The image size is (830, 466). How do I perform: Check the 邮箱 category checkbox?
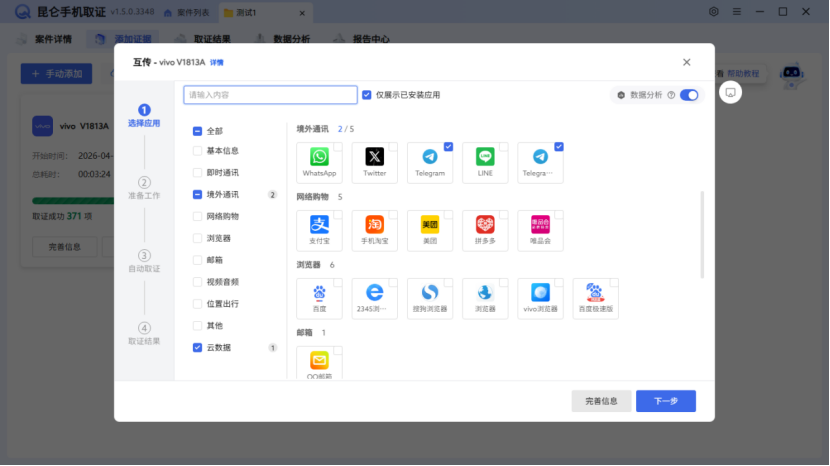(x=197, y=260)
